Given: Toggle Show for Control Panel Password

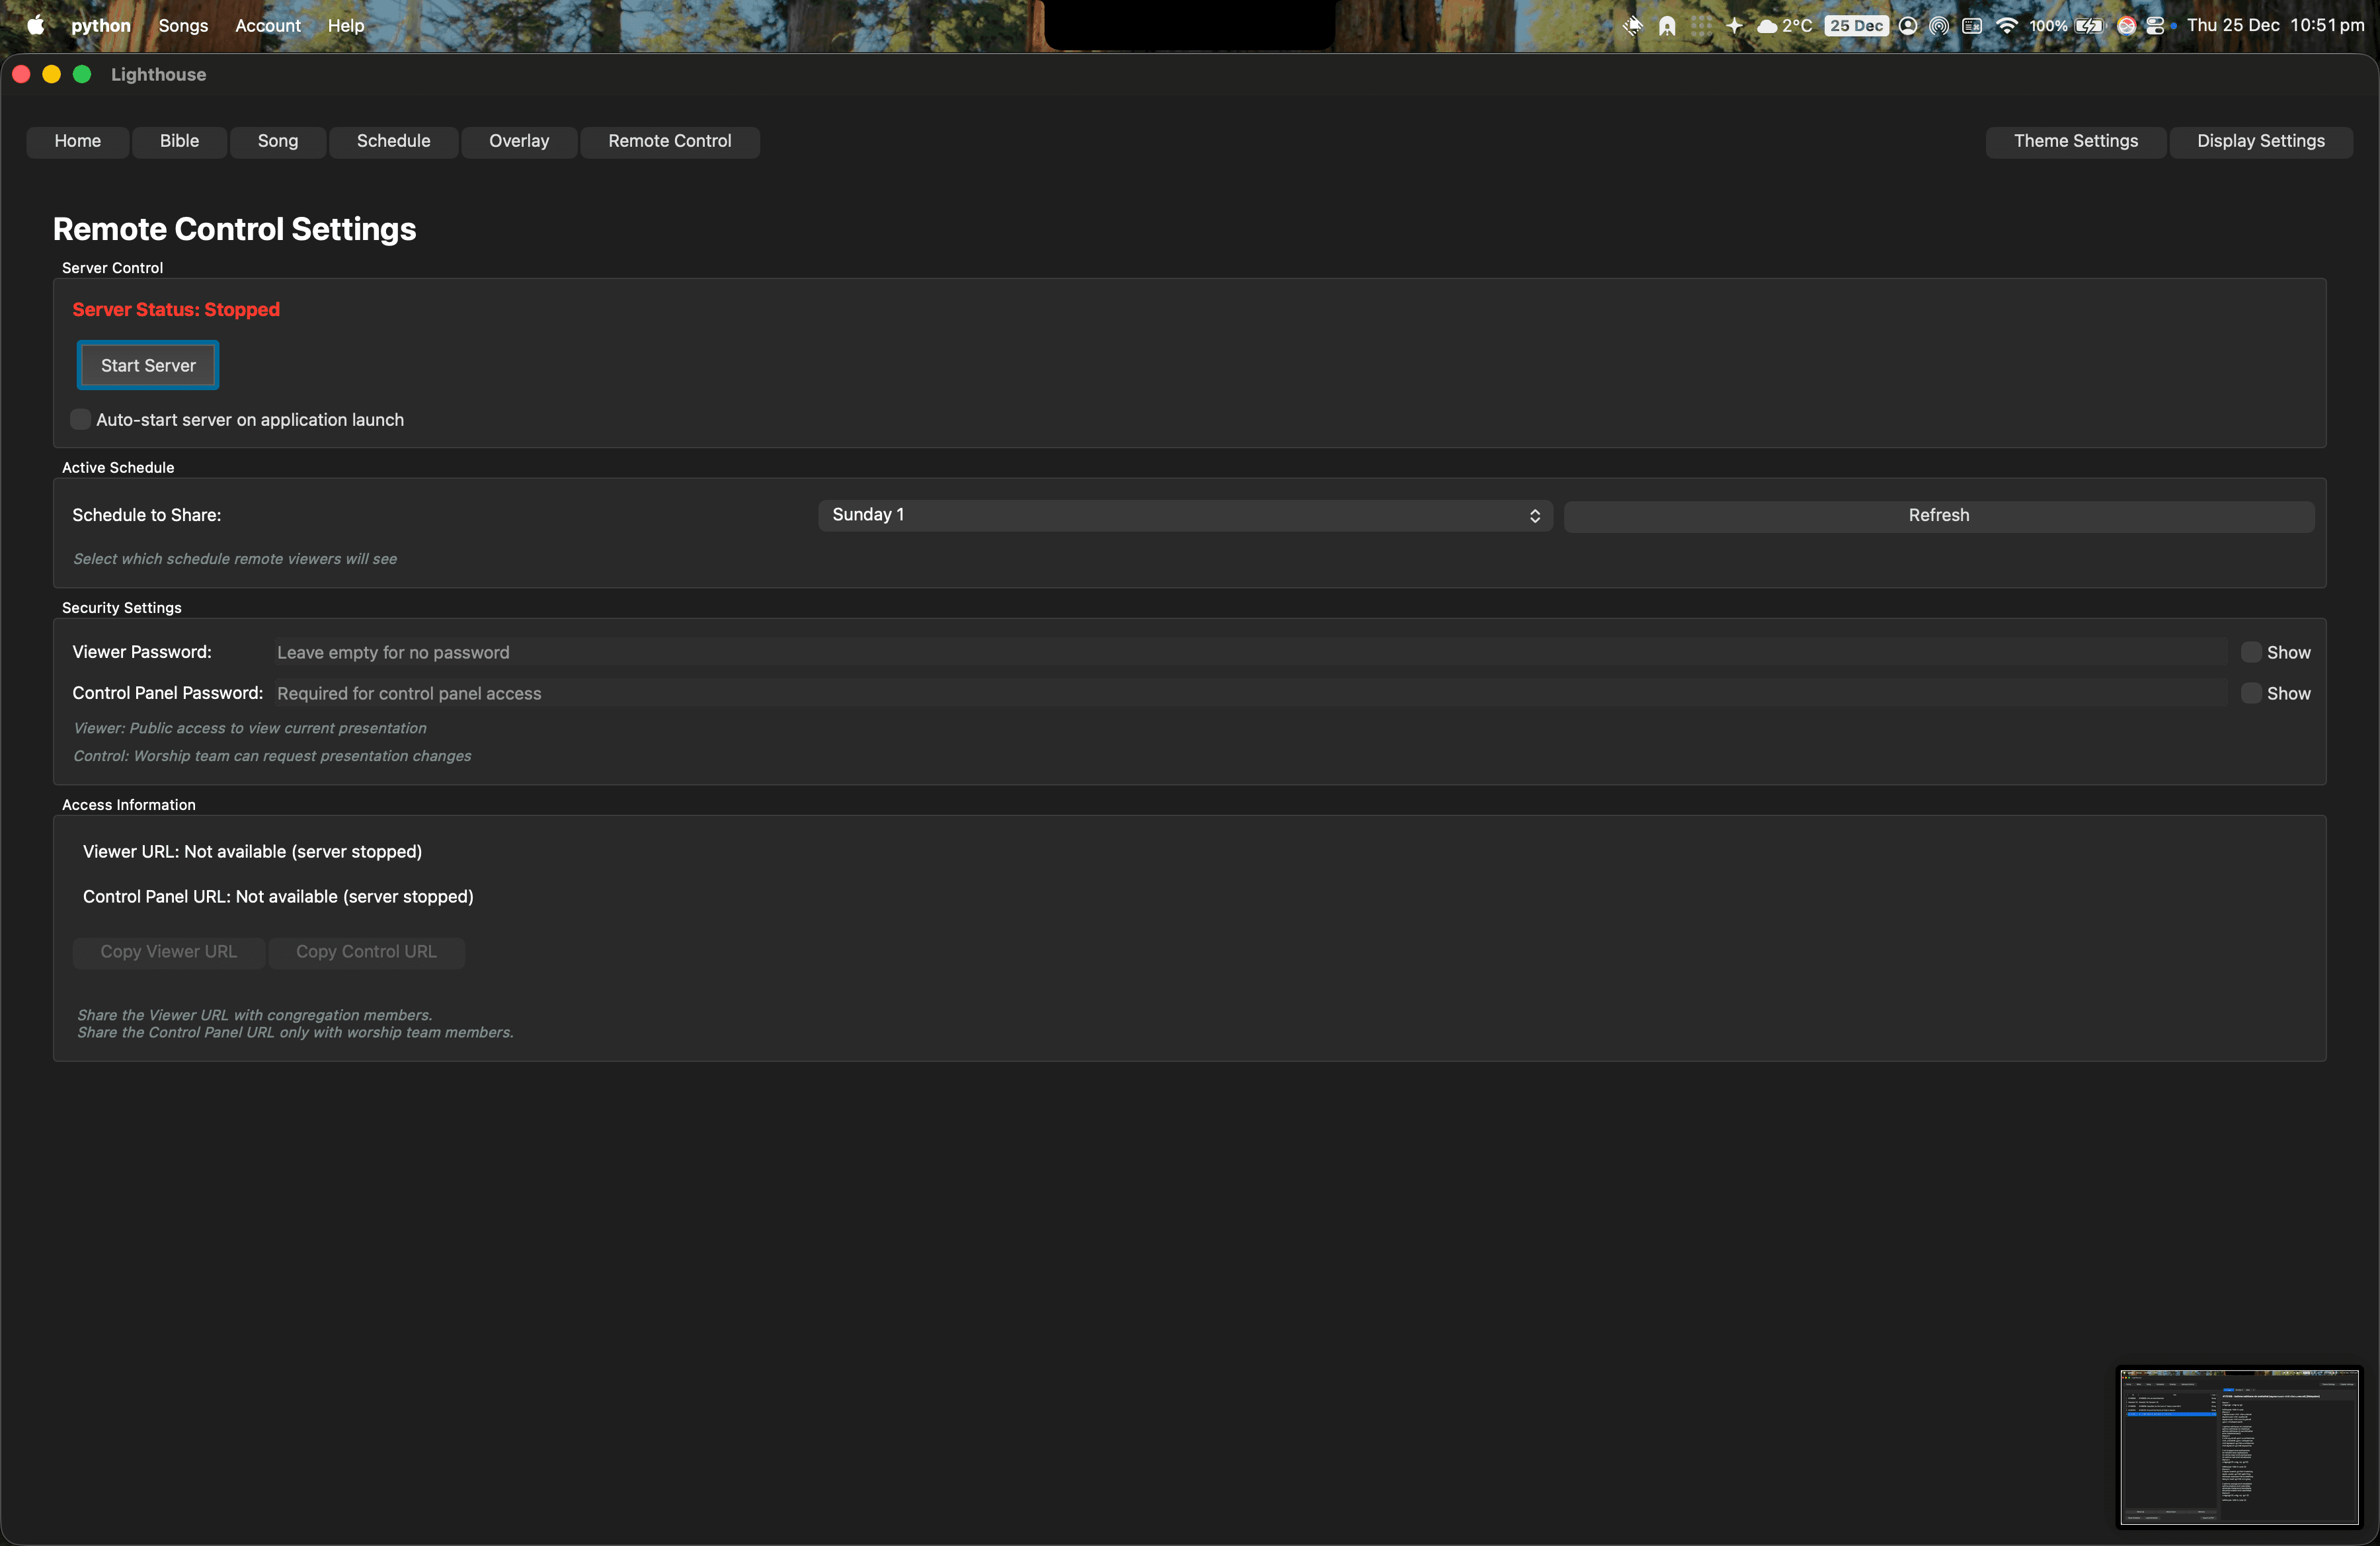Looking at the screenshot, I should [x=2251, y=693].
